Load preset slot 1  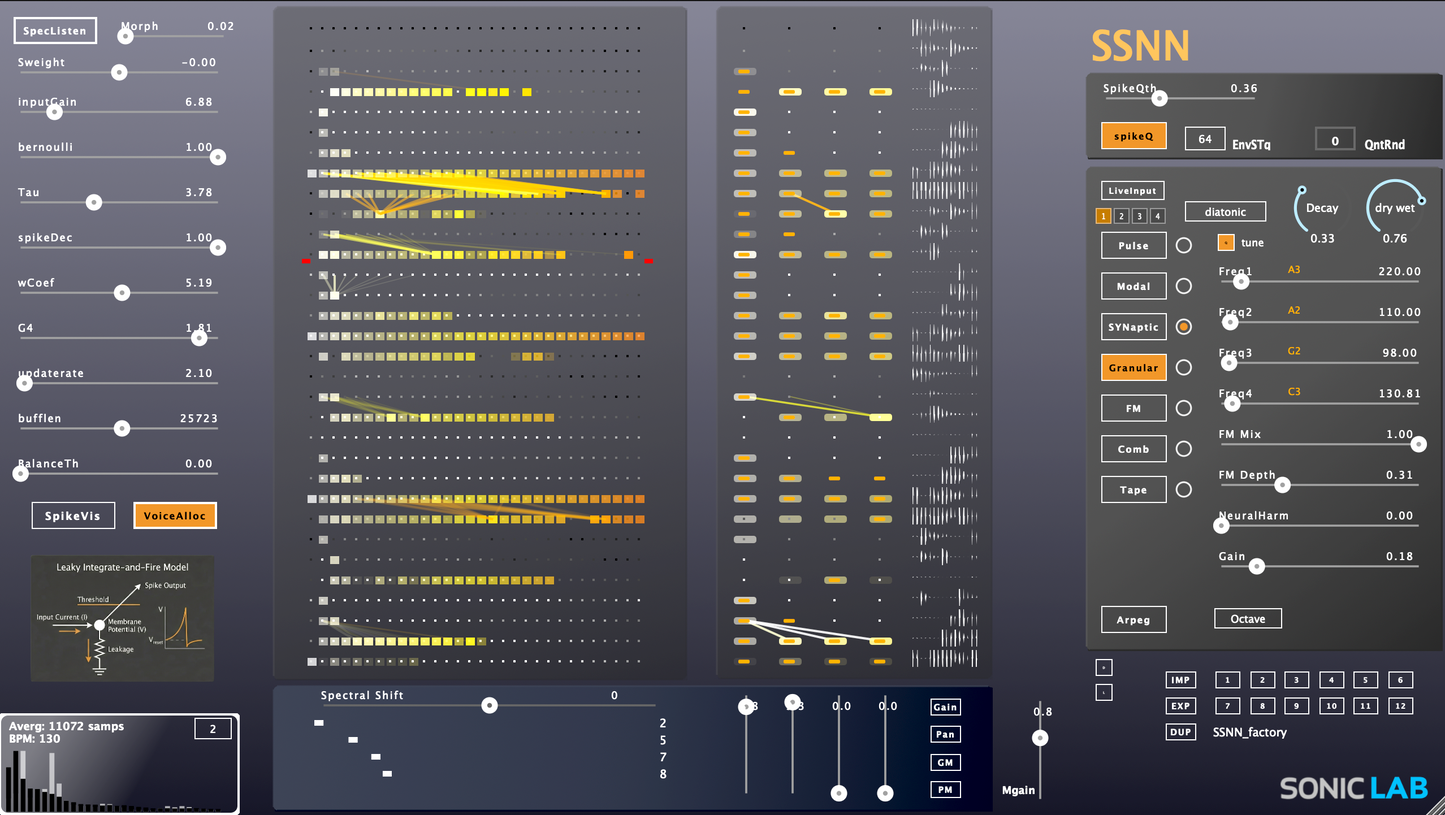[x=1227, y=680]
